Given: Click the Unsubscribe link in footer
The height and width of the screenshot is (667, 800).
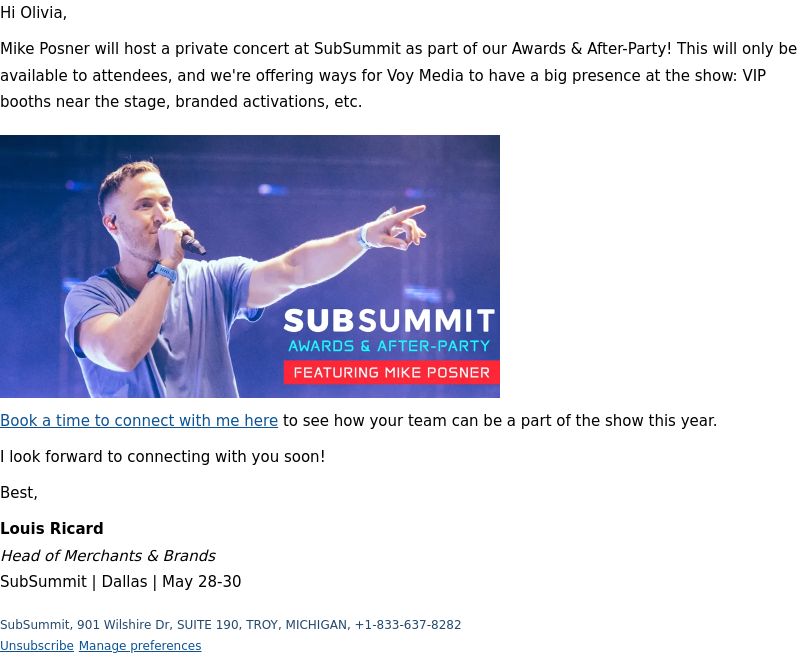Looking at the screenshot, I should pyautogui.click(x=37, y=646).
